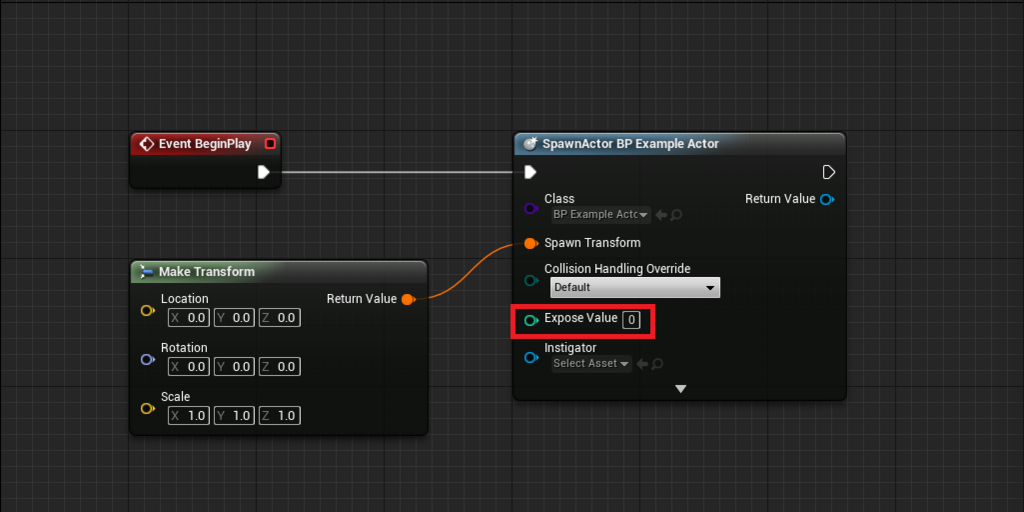Click the Location Z field
The height and width of the screenshot is (512, 1024).
(x=280, y=318)
